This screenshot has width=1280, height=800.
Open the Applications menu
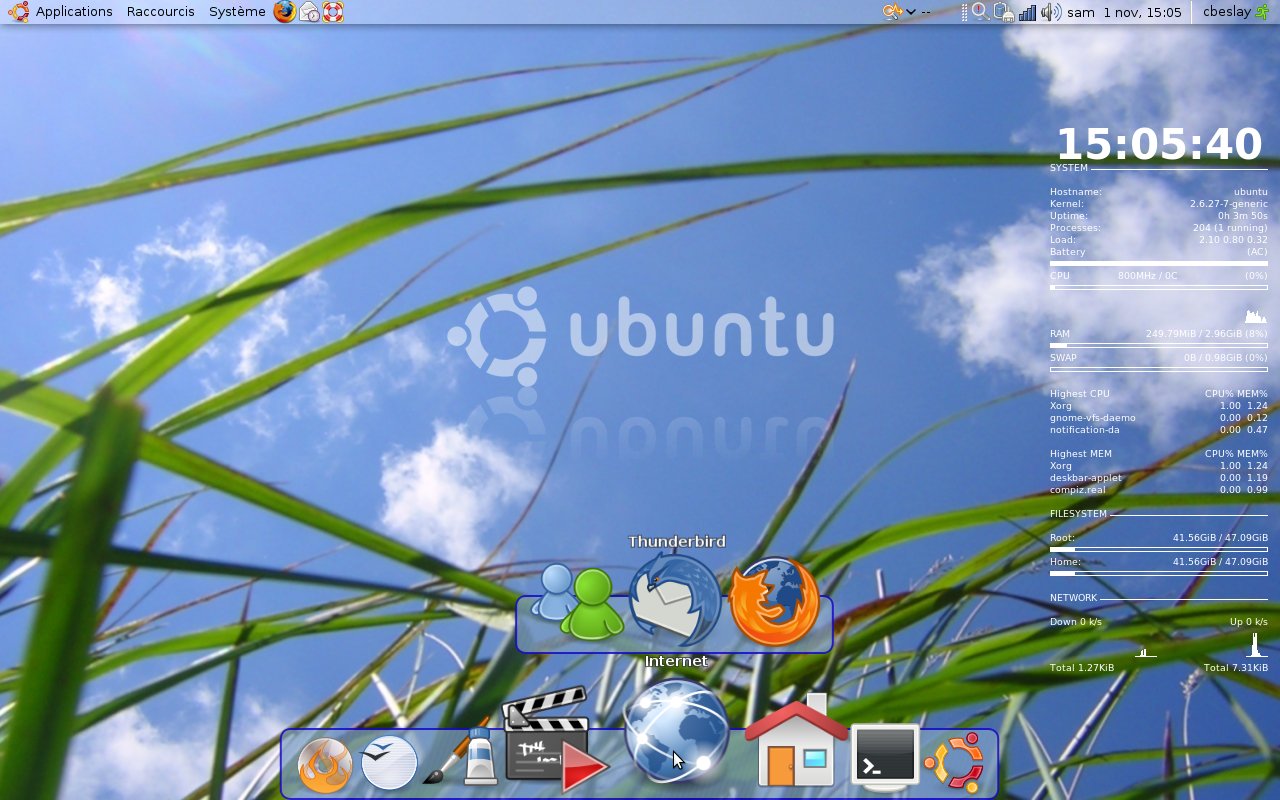click(x=74, y=12)
